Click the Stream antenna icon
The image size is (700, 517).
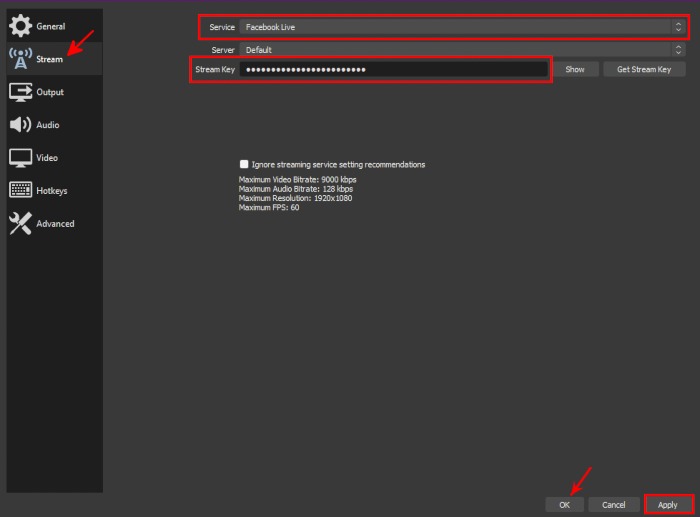coord(20,59)
